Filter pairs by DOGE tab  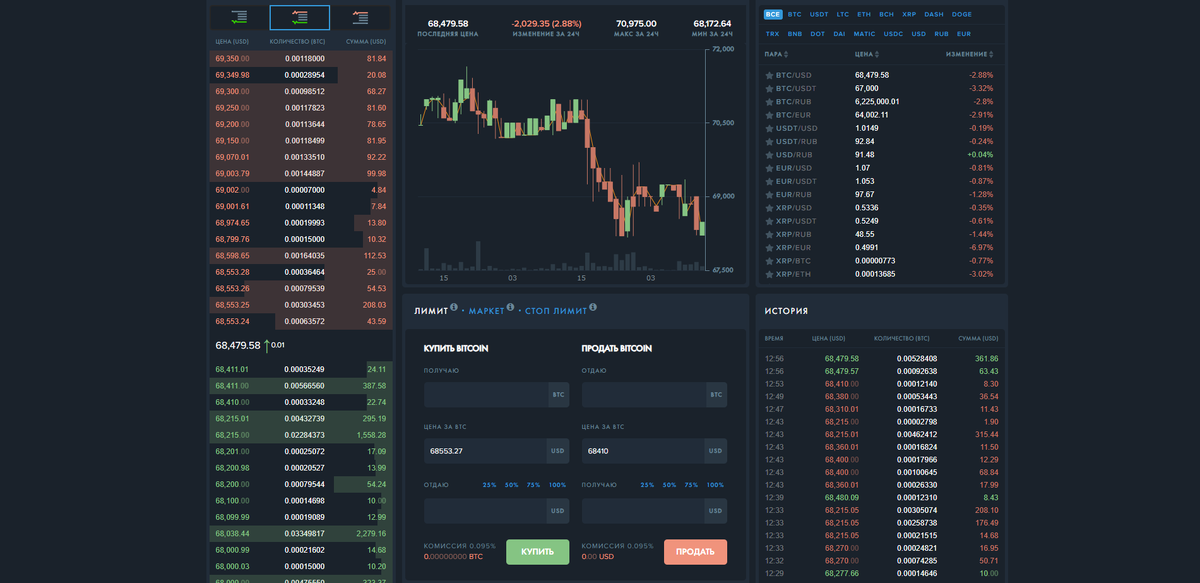pyautogui.click(x=962, y=15)
